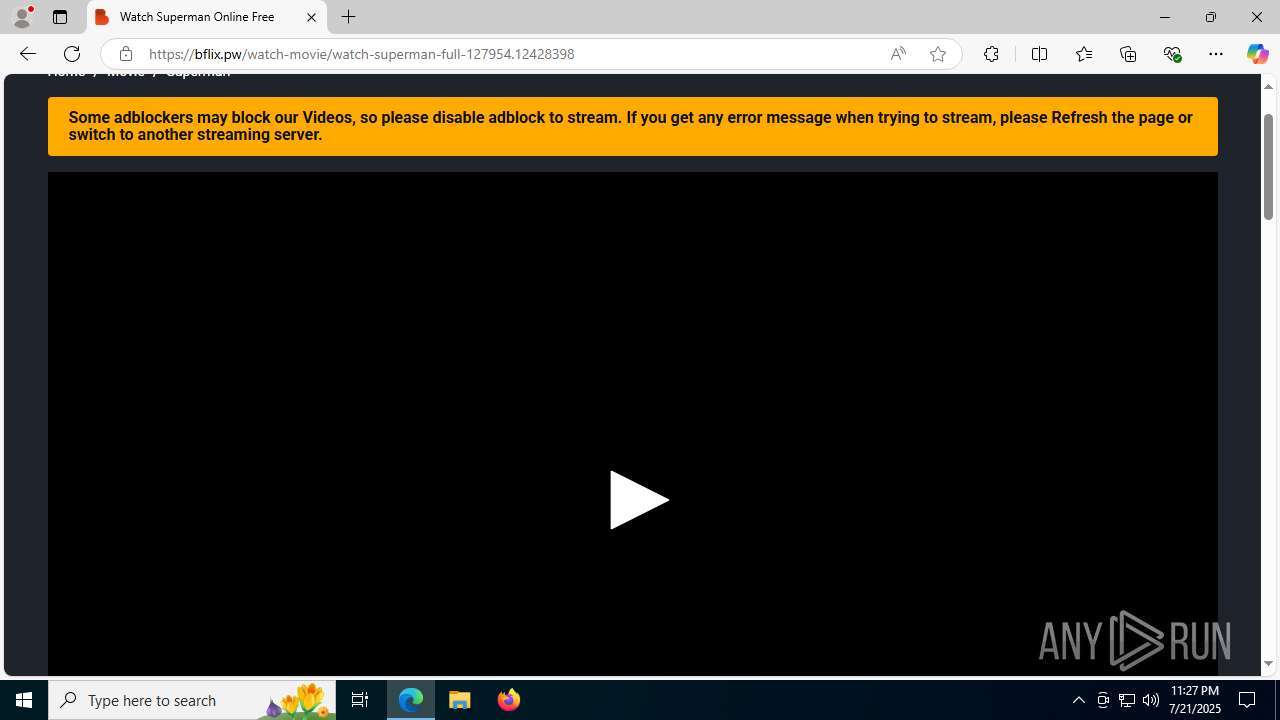
Task: Open Browser essentials
Action: [x=1172, y=54]
